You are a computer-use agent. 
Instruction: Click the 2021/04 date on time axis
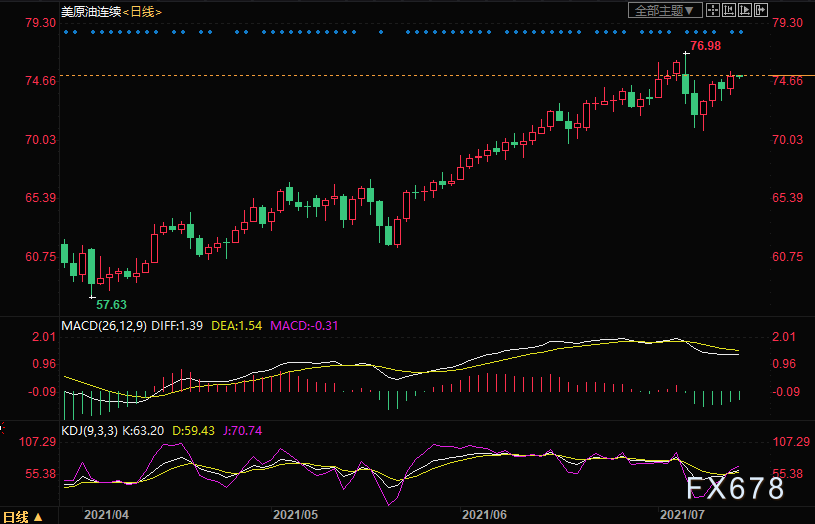(107, 514)
